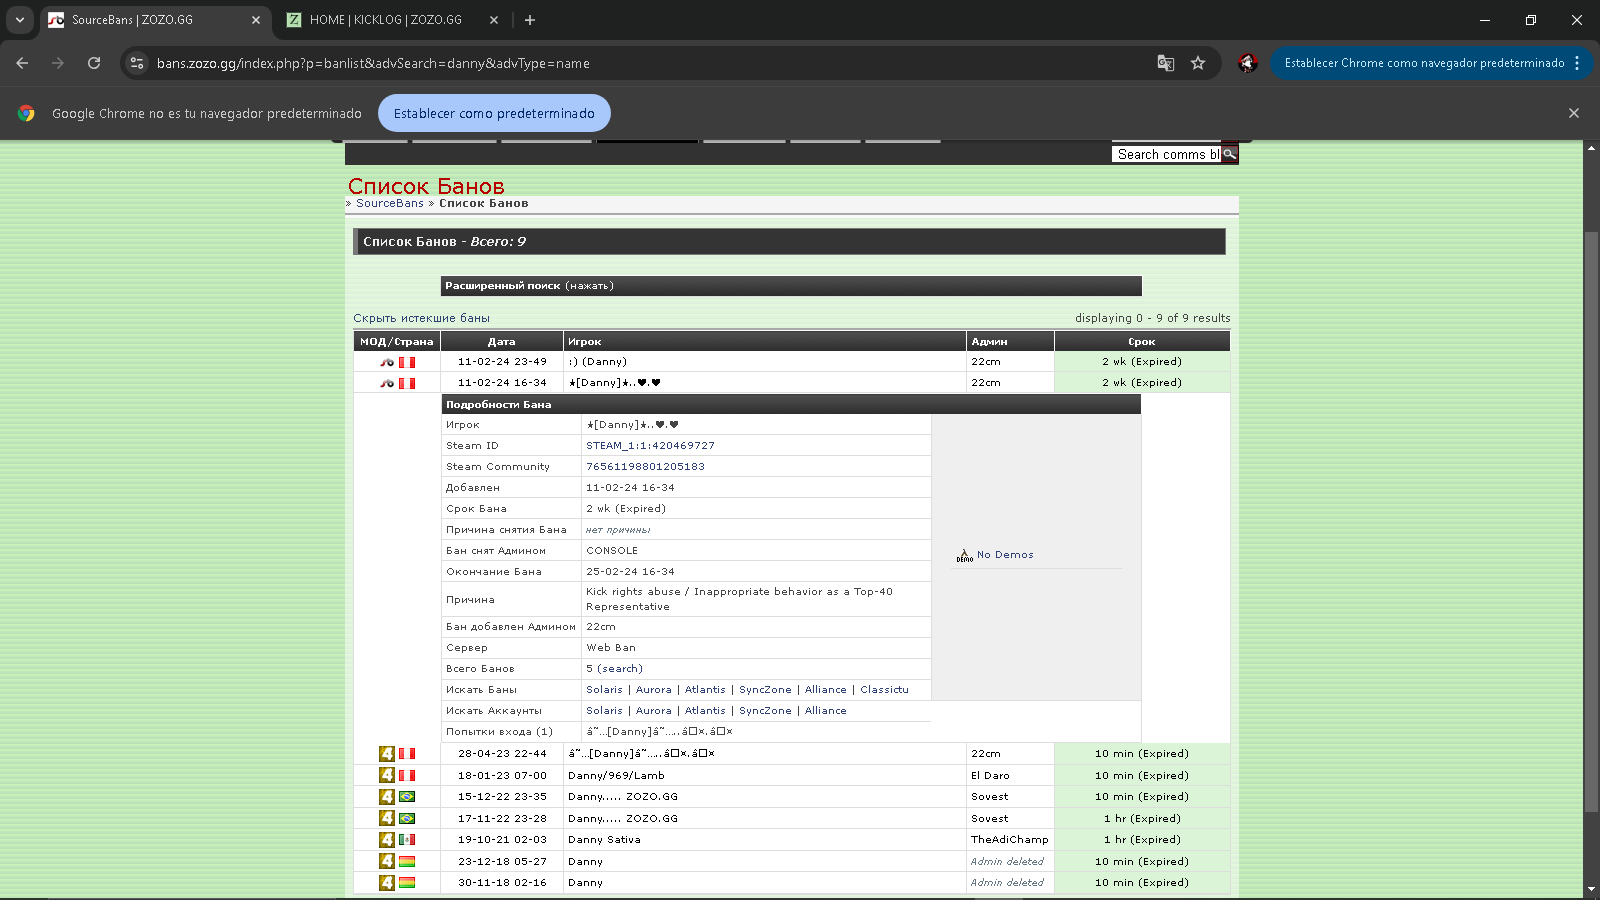
Task: Open Chrome's three-dot menu
Action: click(1577, 63)
